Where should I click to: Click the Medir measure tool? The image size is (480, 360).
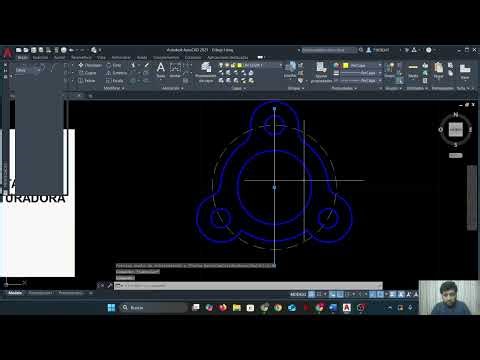(413, 70)
